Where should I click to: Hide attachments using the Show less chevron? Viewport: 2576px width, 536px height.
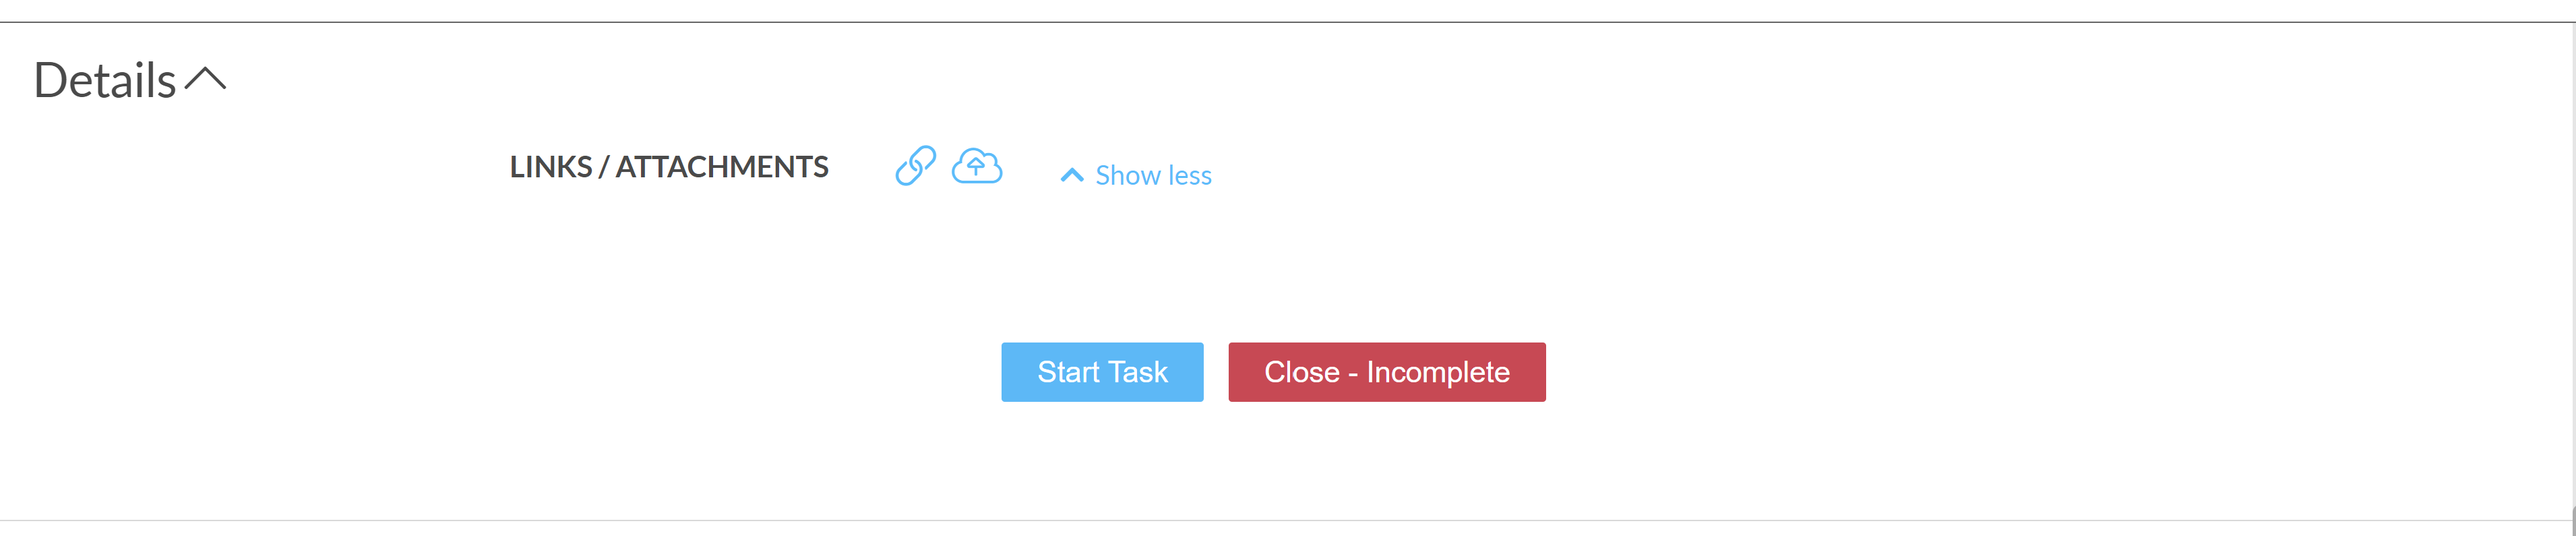pyautogui.click(x=1071, y=175)
